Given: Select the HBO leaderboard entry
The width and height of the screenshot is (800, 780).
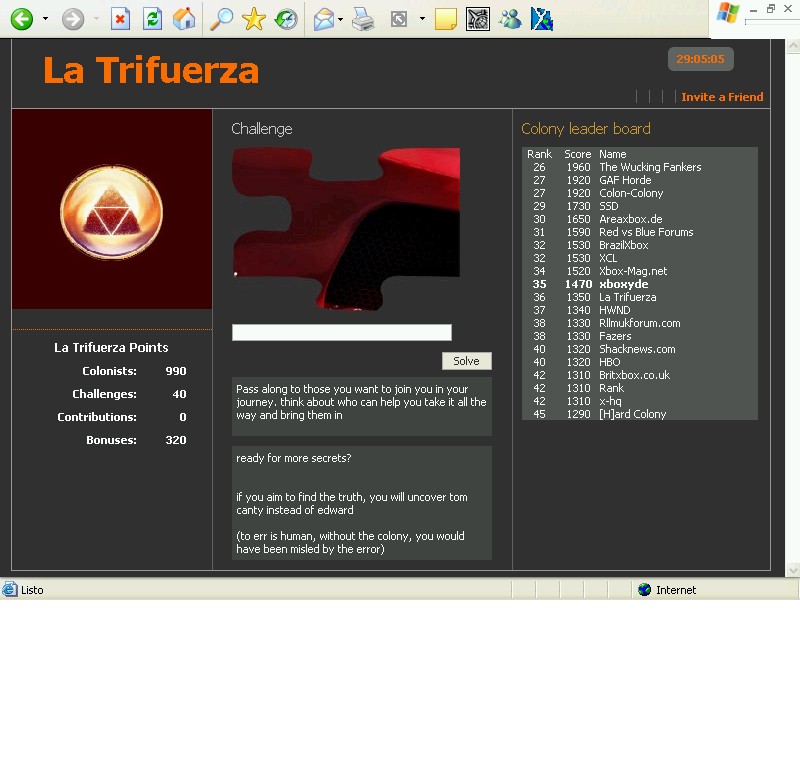Looking at the screenshot, I should click(x=640, y=362).
